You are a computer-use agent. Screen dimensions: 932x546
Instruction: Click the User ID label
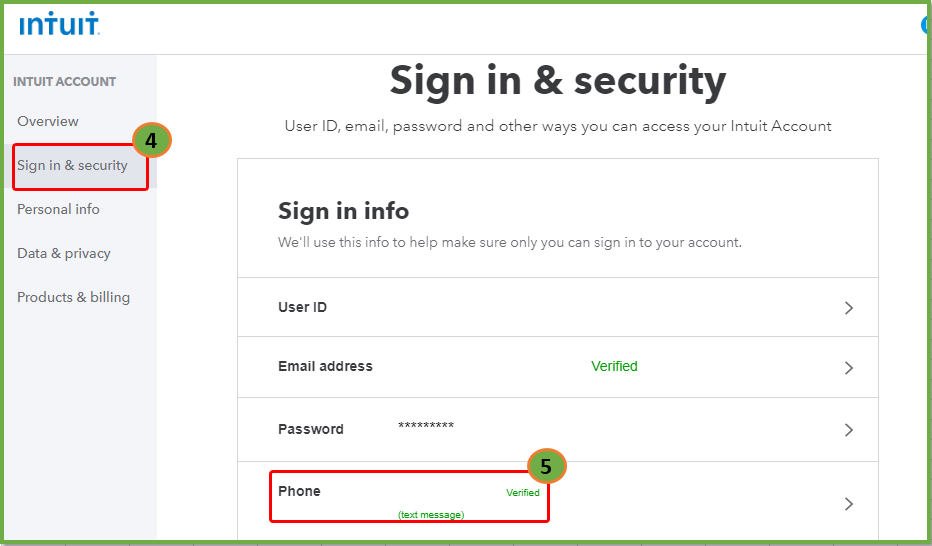coord(302,307)
